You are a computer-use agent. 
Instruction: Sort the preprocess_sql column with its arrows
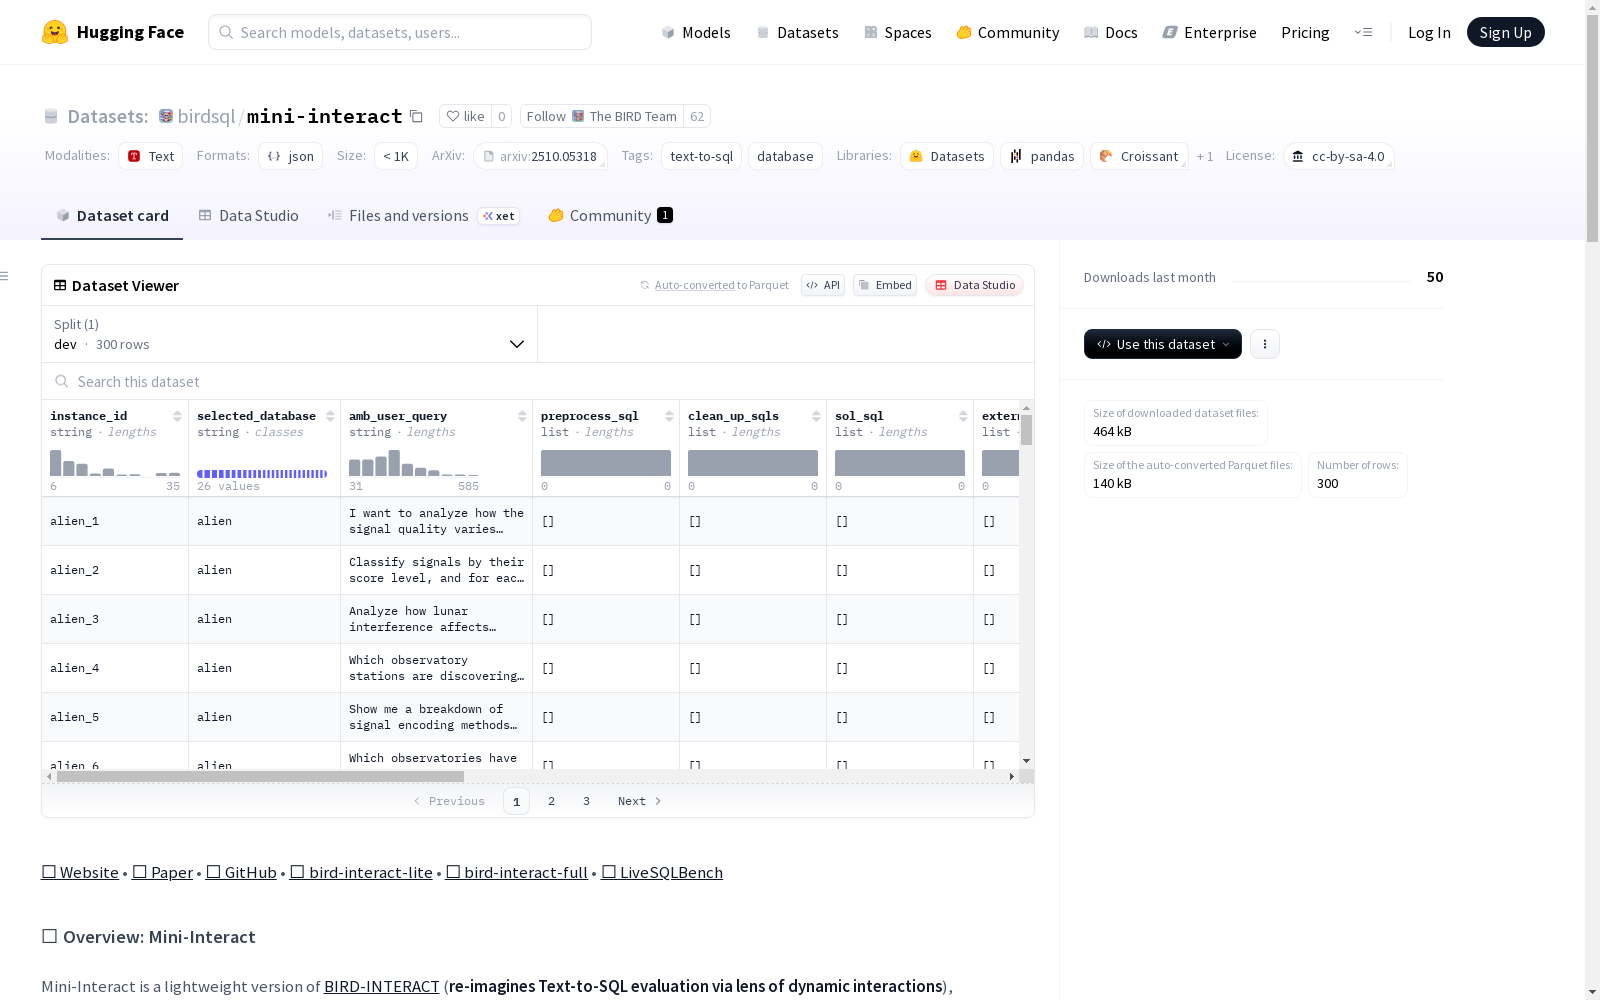669,416
